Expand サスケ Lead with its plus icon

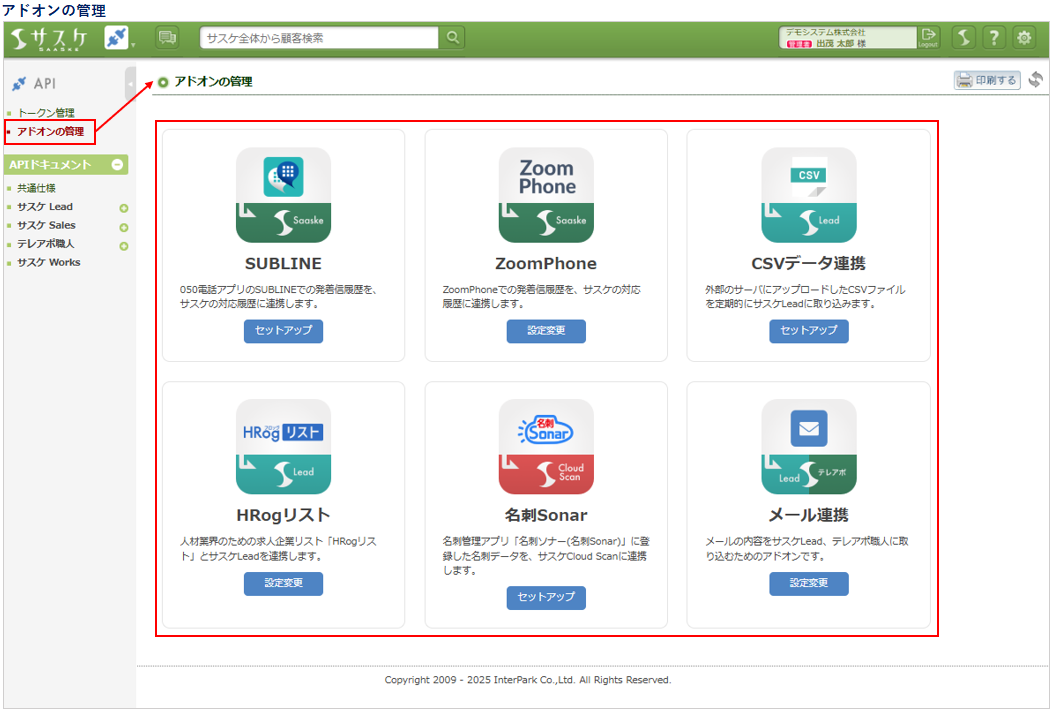click(x=124, y=208)
